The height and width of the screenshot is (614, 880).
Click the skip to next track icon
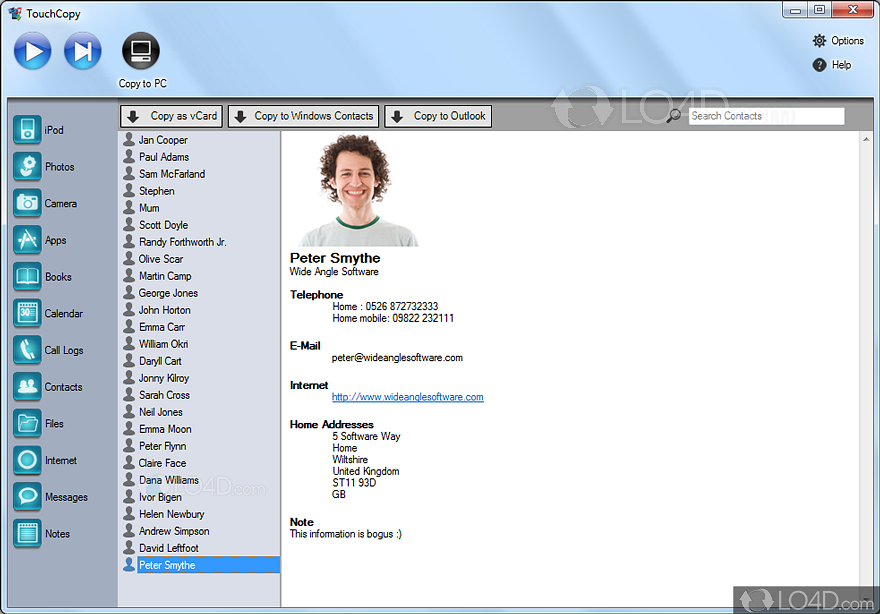pyautogui.click(x=83, y=51)
